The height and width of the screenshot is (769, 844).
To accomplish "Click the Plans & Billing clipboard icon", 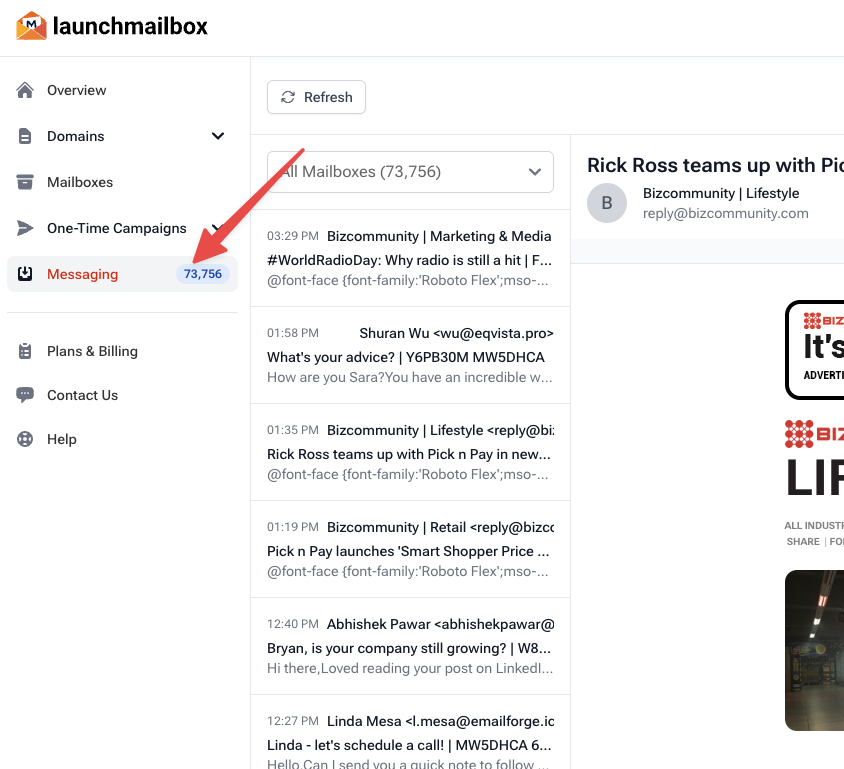I will click(x=25, y=351).
